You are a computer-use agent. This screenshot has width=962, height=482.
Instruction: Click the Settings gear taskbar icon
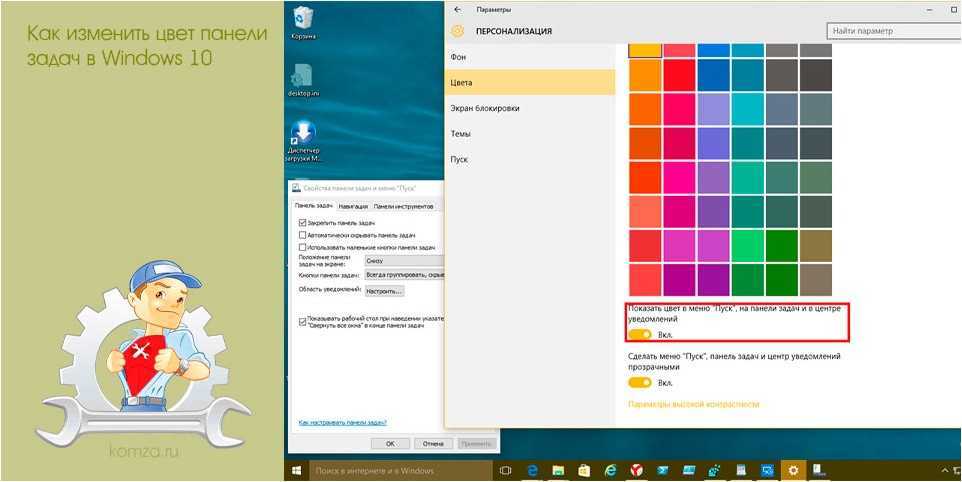point(793,470)
